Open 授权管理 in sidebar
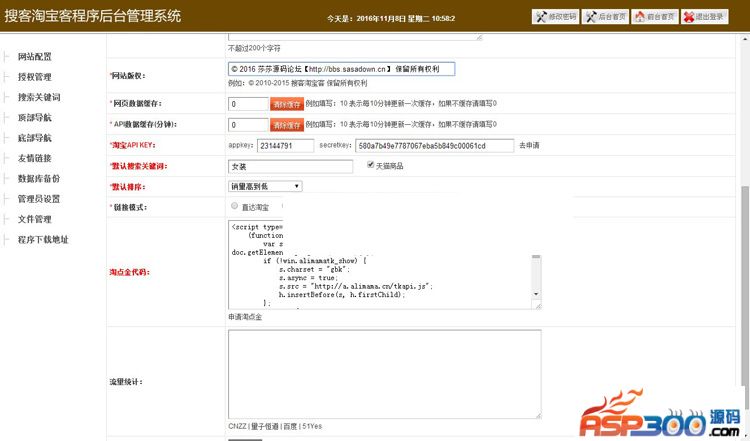This screenshot has height=441, width=750. click(34, 77)
